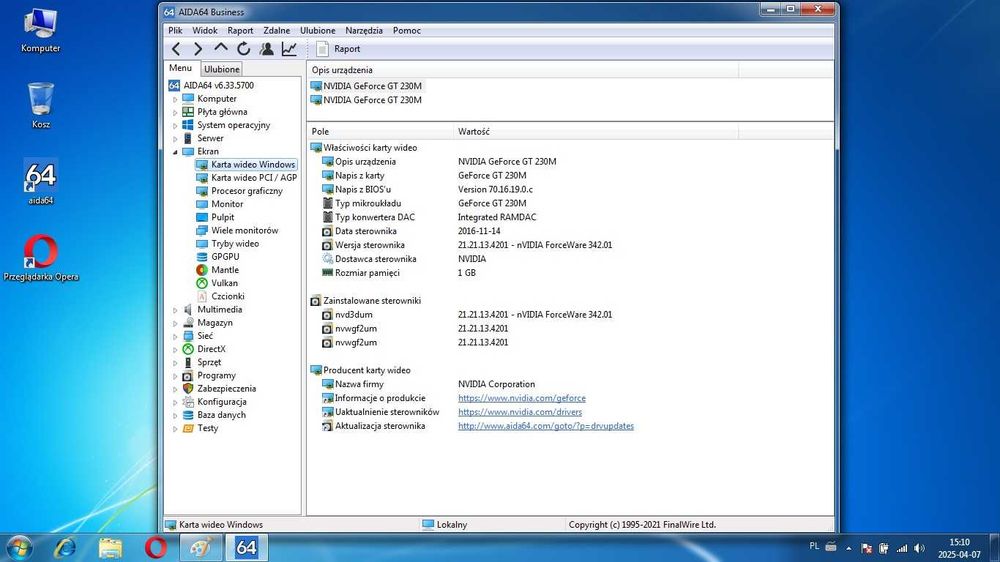Expand the DirectX tree node
This screenshot has width=1000, height=562.
175,350
